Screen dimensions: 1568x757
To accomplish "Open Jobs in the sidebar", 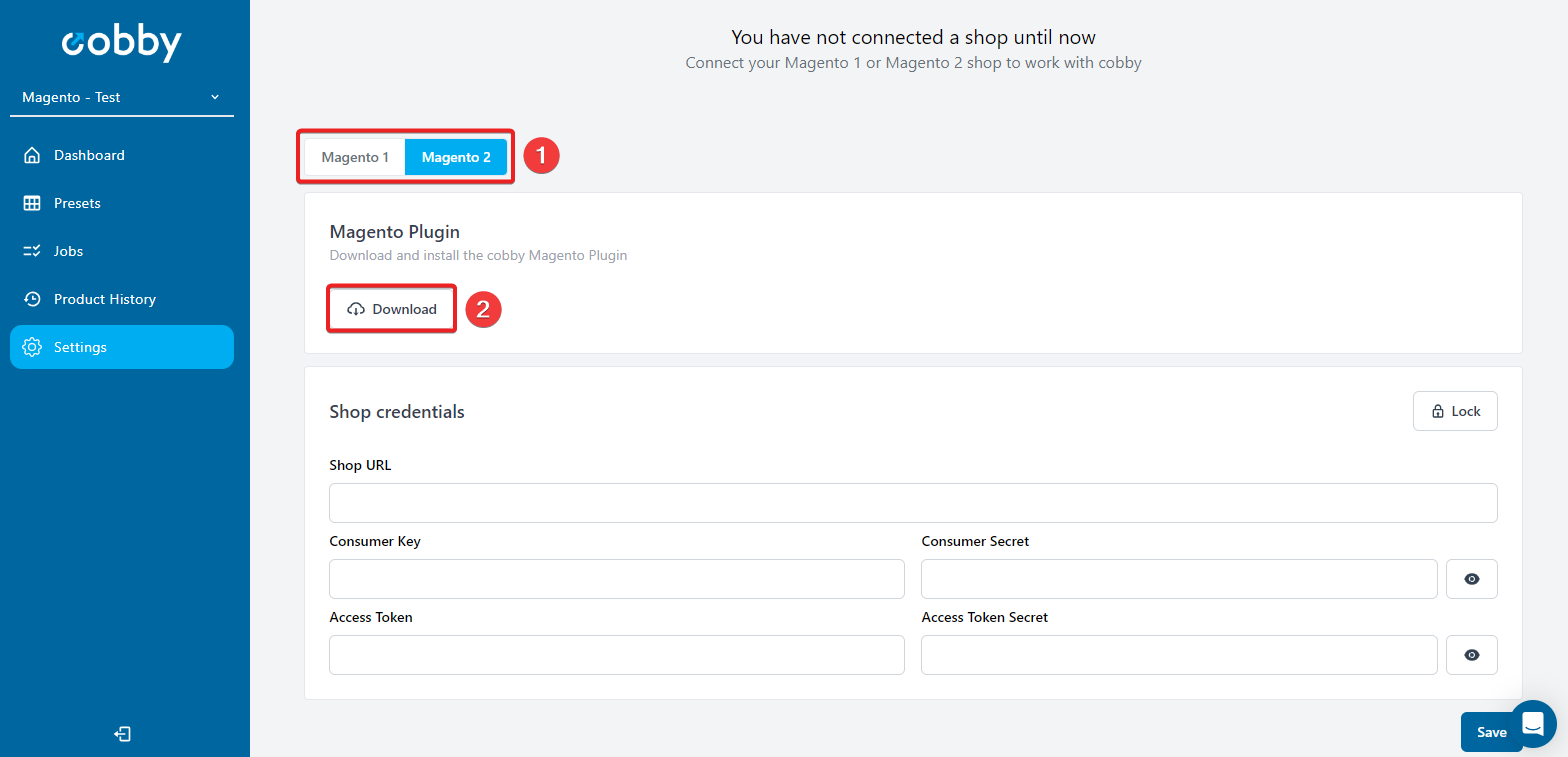I will [x=122, y=251].
